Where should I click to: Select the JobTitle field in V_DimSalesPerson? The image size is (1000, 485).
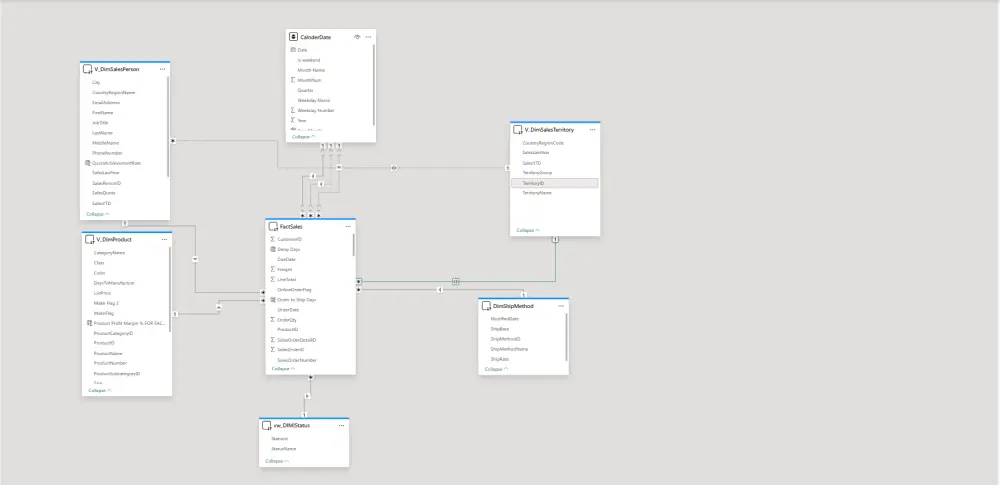100,123
